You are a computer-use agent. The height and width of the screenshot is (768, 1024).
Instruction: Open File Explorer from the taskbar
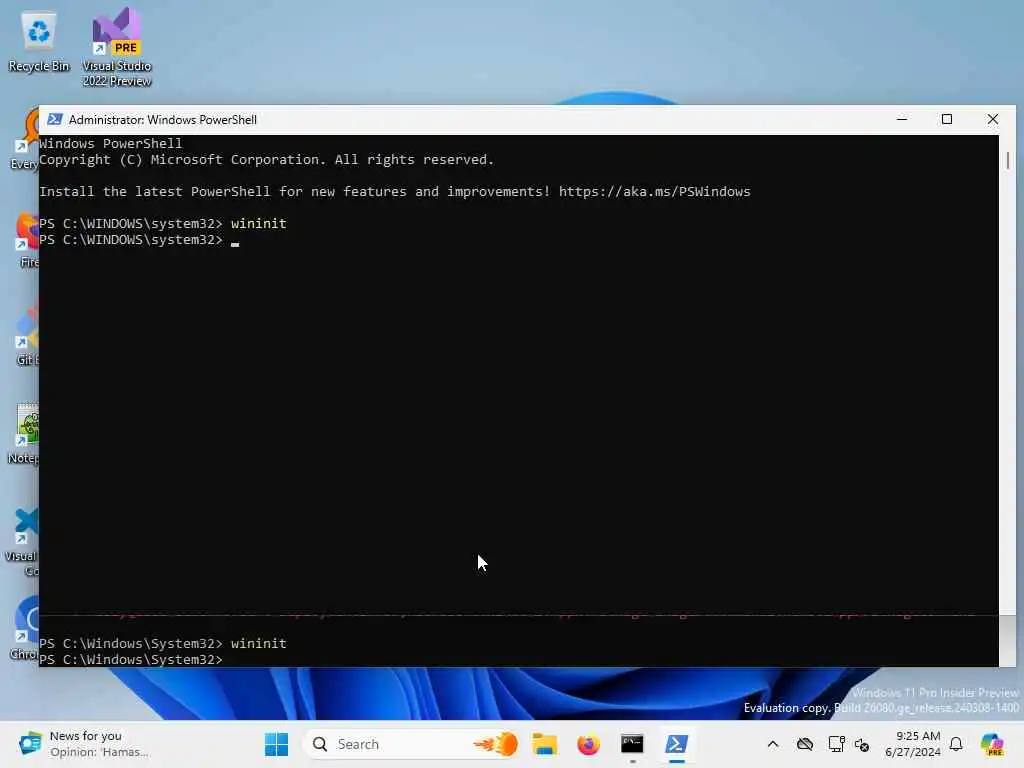pyautogui.click(x=544, y=744)
